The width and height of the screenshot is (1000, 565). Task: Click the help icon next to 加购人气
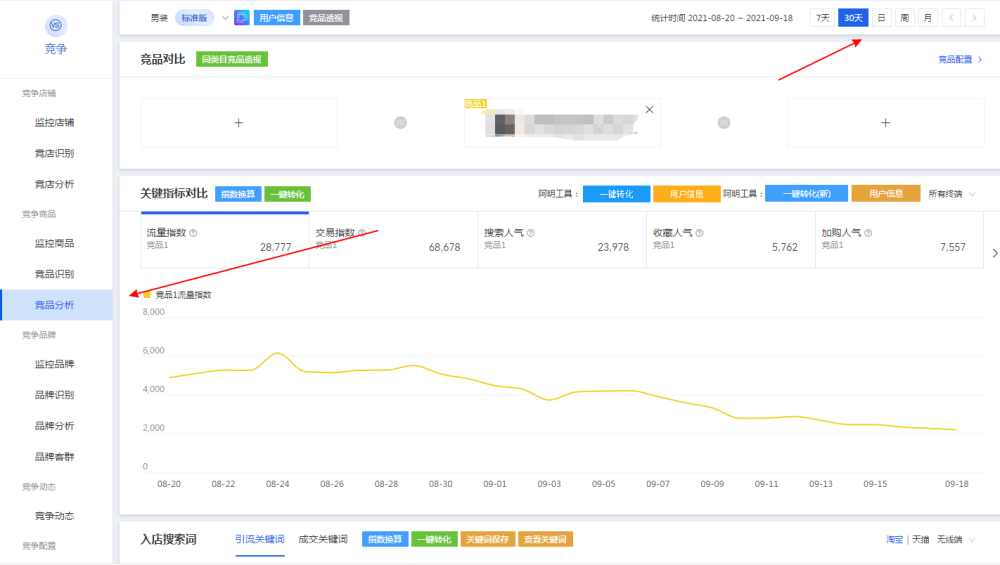click(868, 233)
